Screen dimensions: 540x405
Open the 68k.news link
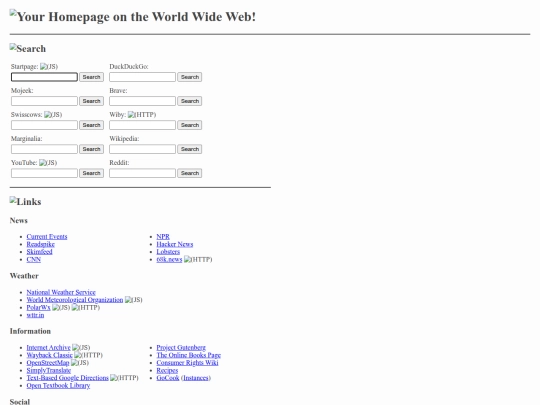point(169,259)
